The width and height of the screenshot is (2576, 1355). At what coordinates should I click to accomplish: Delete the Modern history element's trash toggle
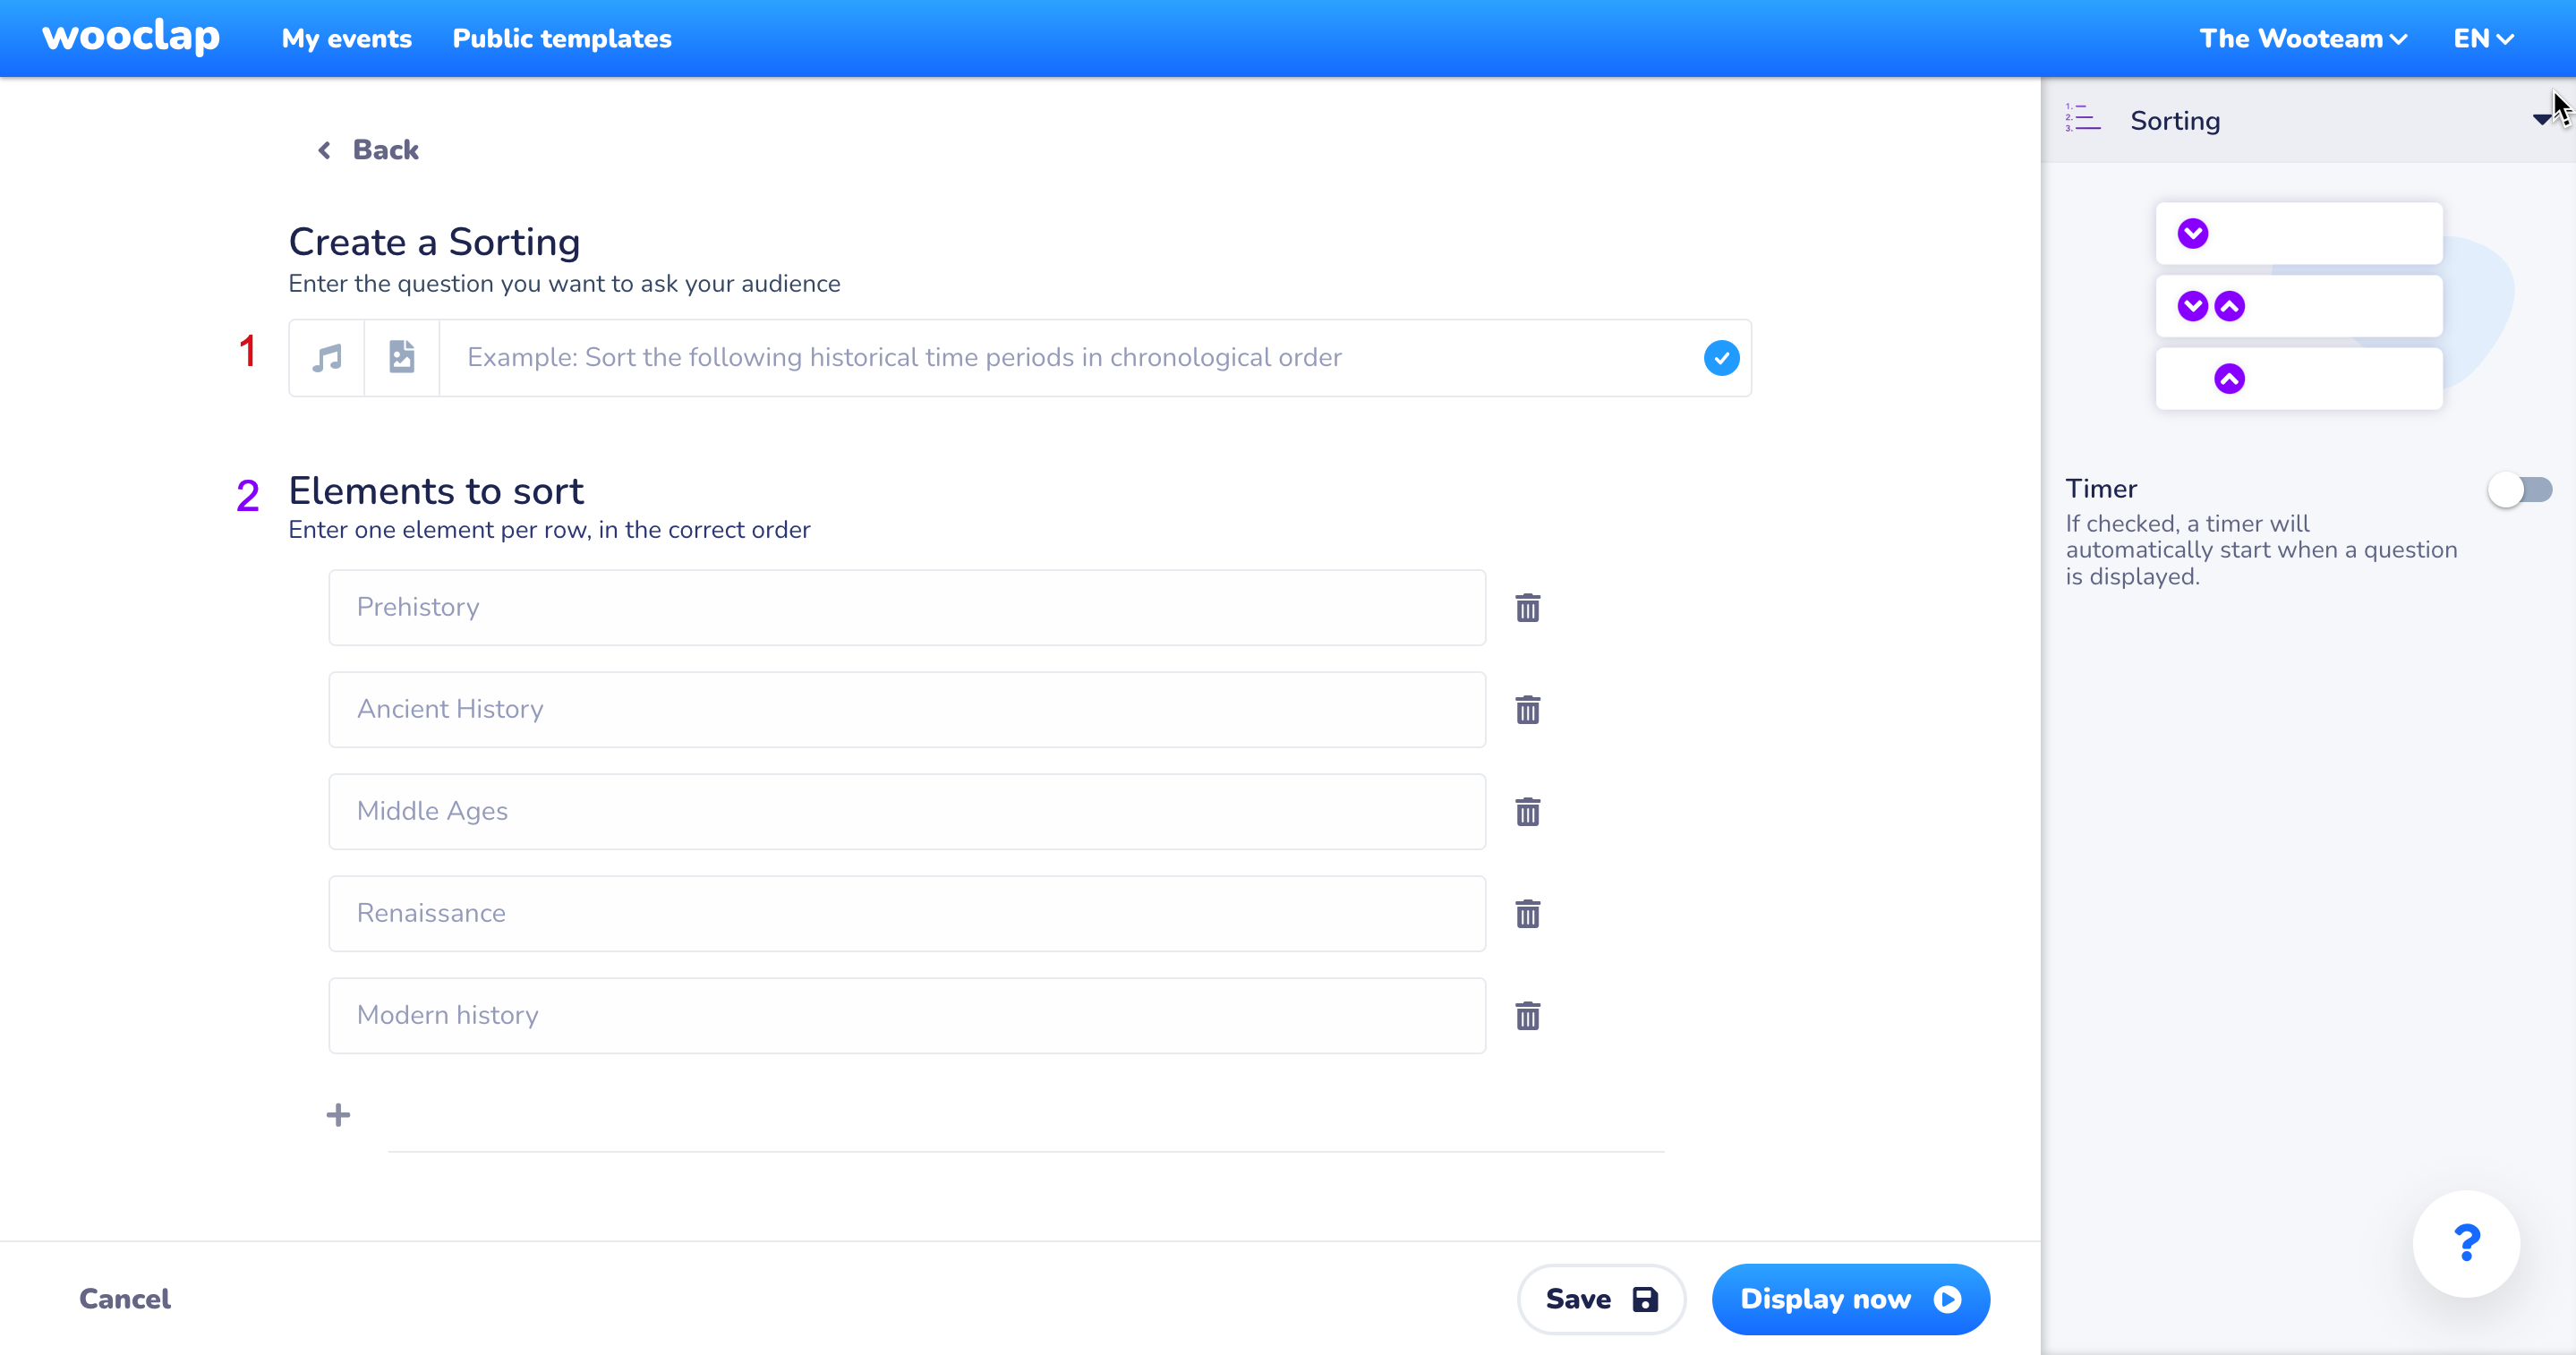click(x=1527, y=1015)
